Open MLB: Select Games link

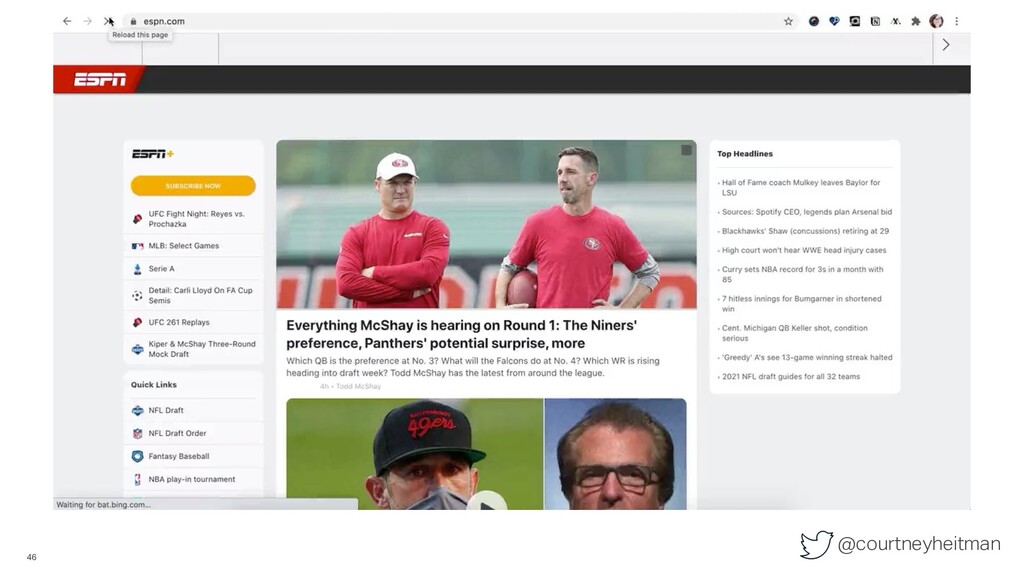tap(184, 246)
